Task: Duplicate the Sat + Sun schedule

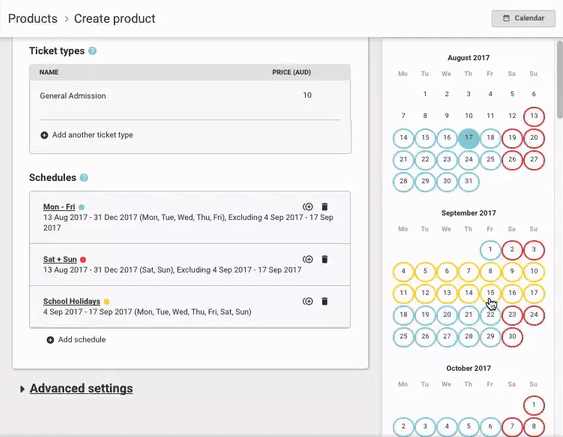Action: pos(308,259)
